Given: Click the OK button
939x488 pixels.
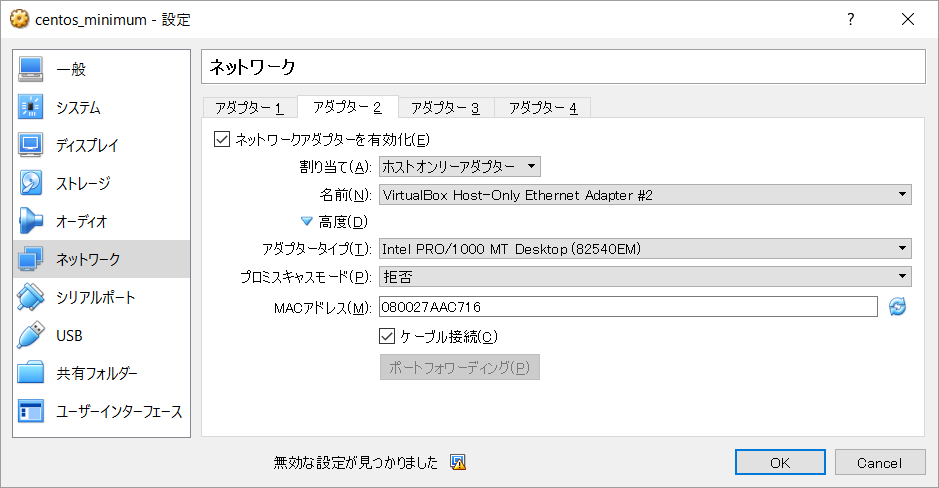Looking at the screenshot, I should [780, 462].
